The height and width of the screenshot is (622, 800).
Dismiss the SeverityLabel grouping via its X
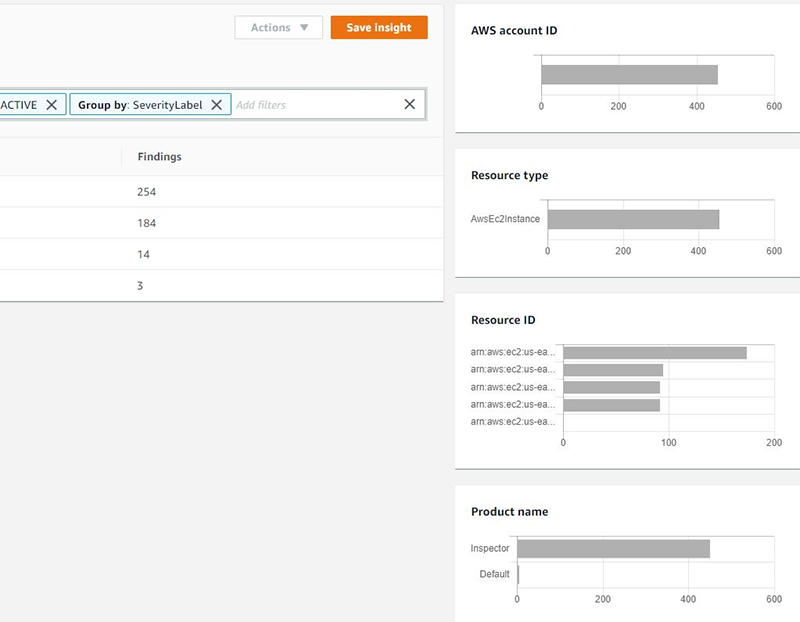tap(217, 104)
